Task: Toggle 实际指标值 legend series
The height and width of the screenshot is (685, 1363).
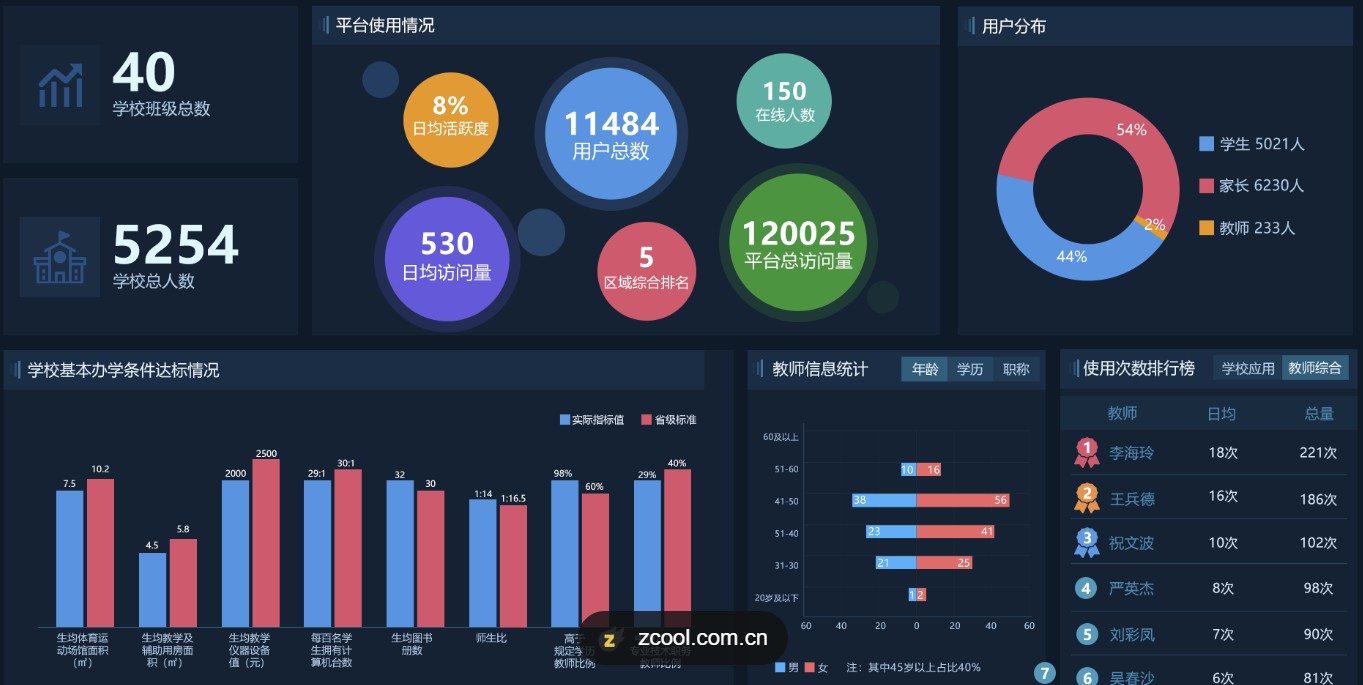Action: click(x=592, y=420)
